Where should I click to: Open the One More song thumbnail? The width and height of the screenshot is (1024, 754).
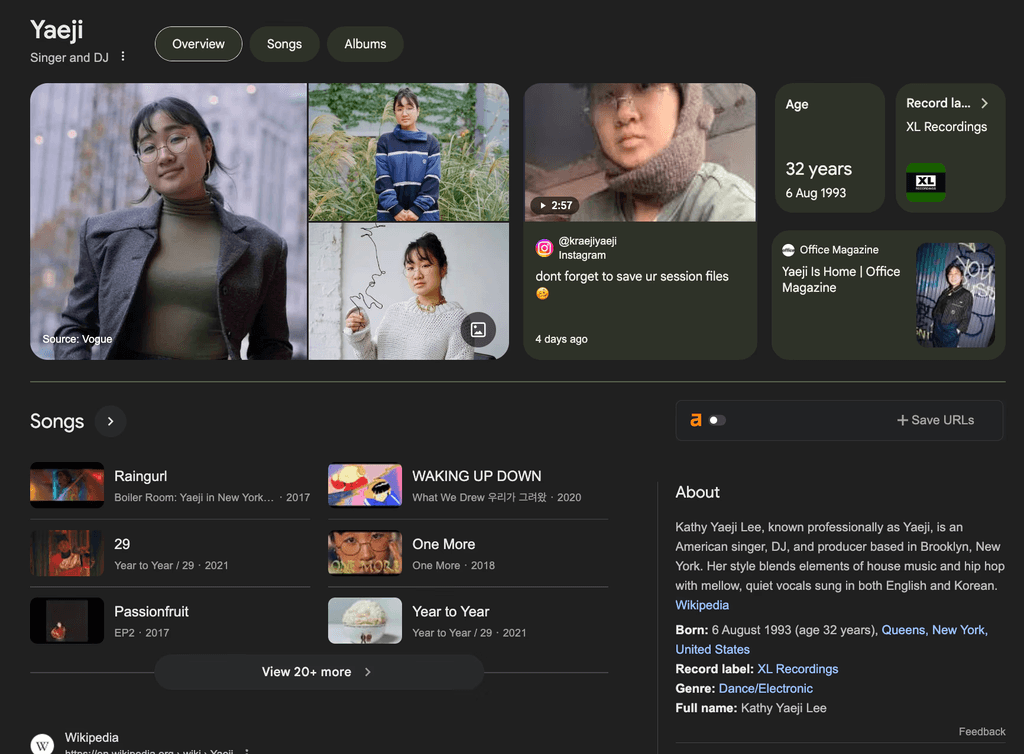pos(364,553)
